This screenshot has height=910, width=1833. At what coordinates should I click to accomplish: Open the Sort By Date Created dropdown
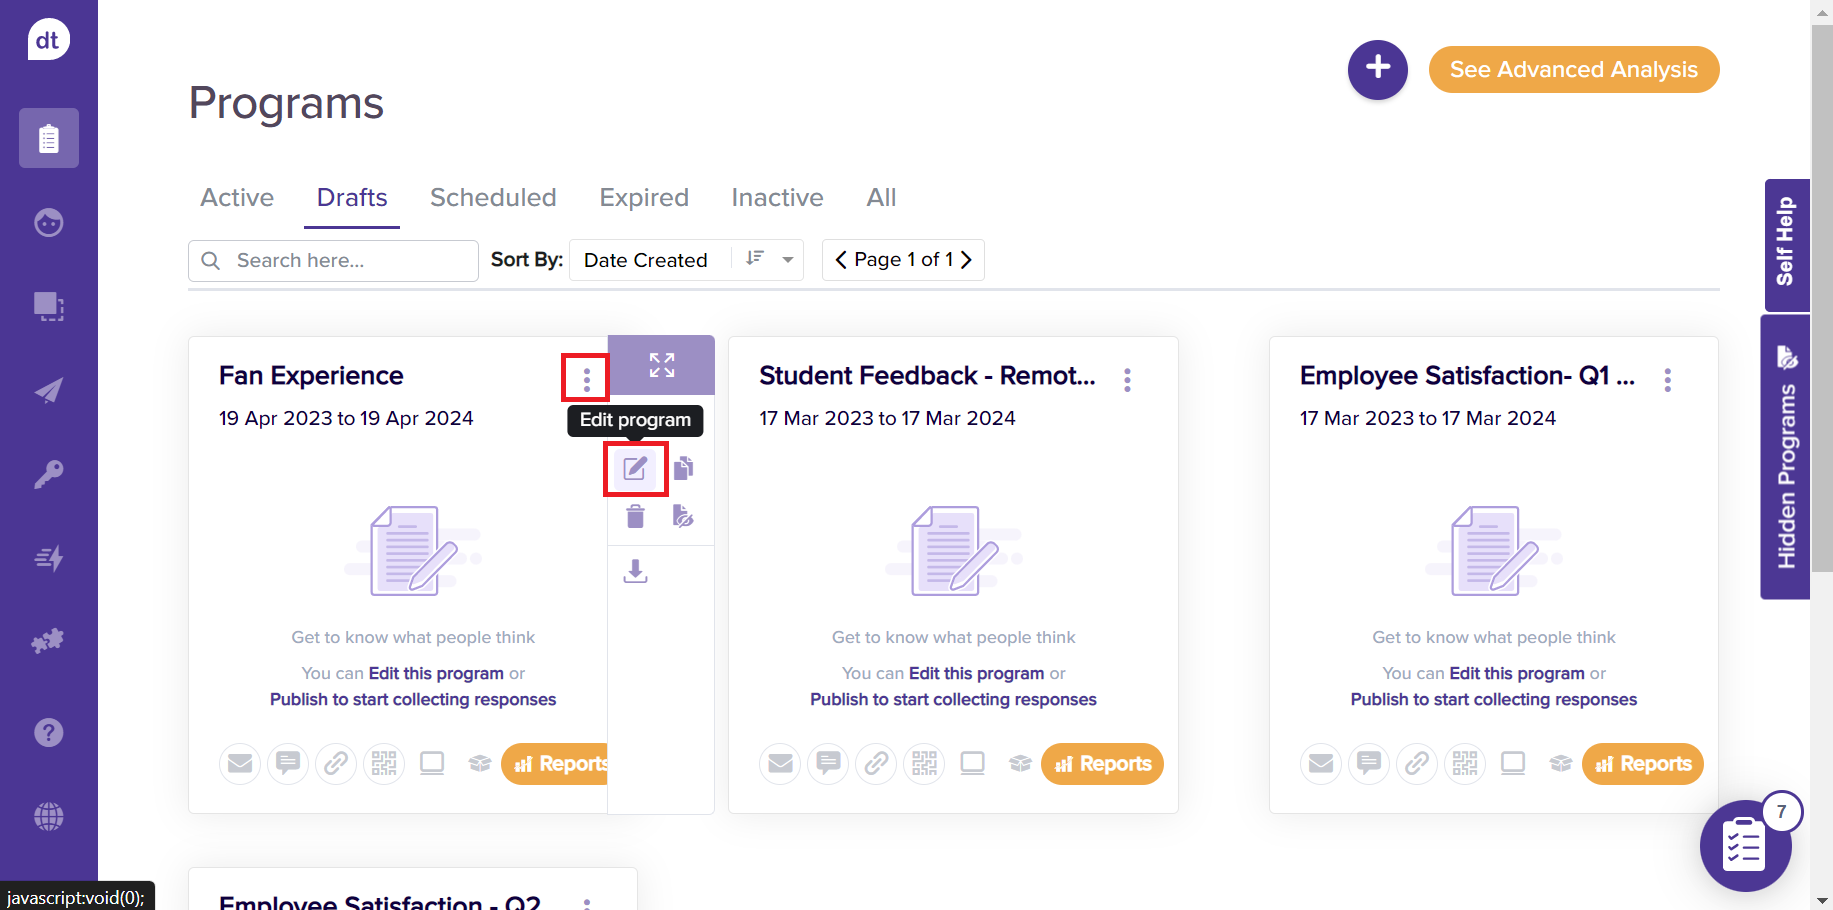pyautogui.click(x=787, y=260)
